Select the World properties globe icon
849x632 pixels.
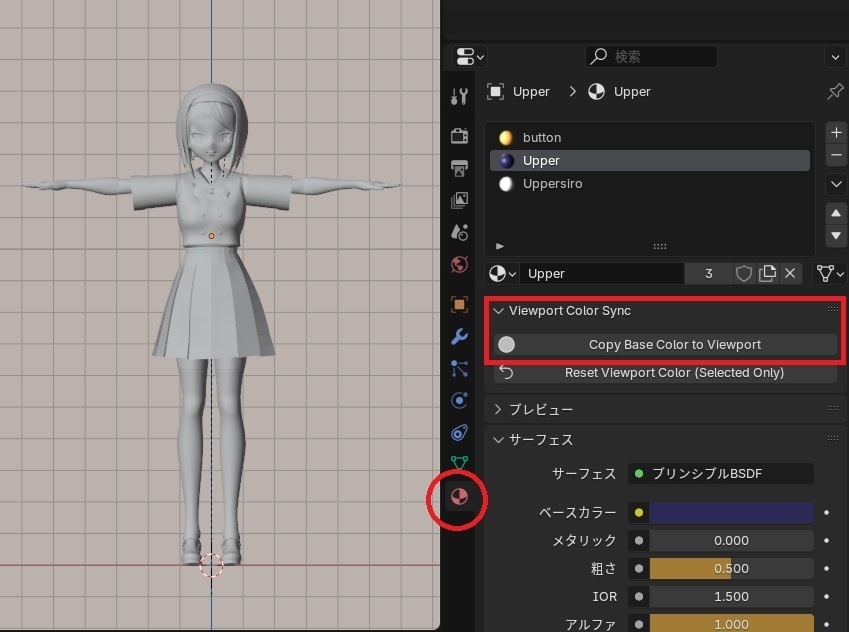coord(458,264)
